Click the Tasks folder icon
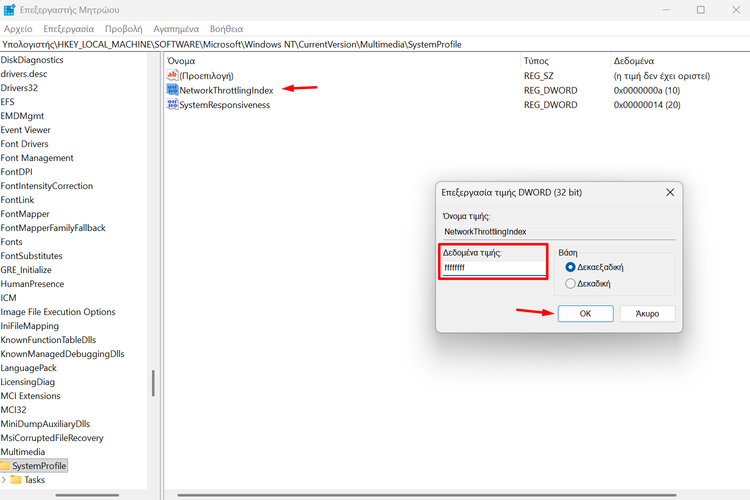Viewport: 750px width, 500px height. pos(16,479)
